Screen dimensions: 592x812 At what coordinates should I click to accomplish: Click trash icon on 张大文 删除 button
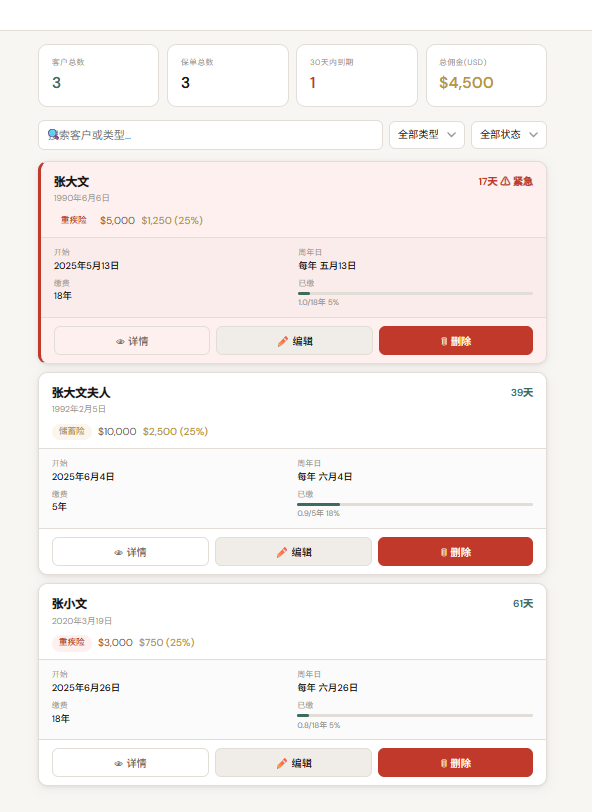444,341
